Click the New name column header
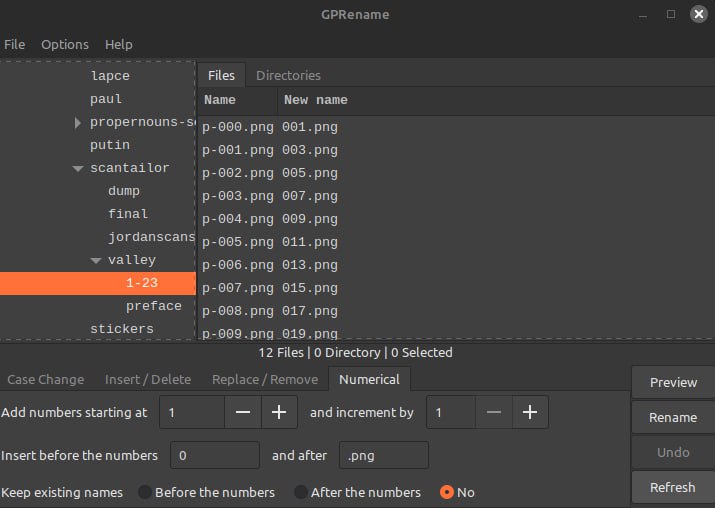This screenshot has width=715, height=508. click(316, 100)
